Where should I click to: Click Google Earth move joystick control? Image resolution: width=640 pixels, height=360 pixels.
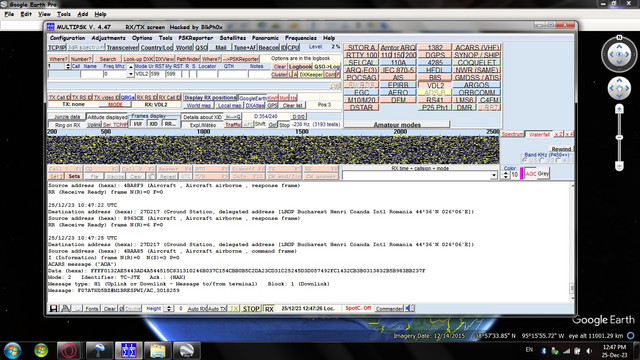619,89
